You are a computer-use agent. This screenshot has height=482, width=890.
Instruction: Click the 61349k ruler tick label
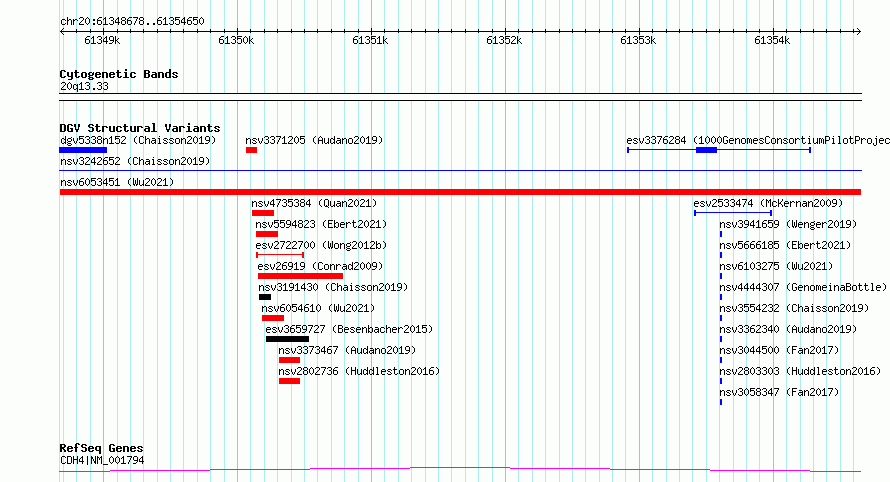[x=102, y=40]
